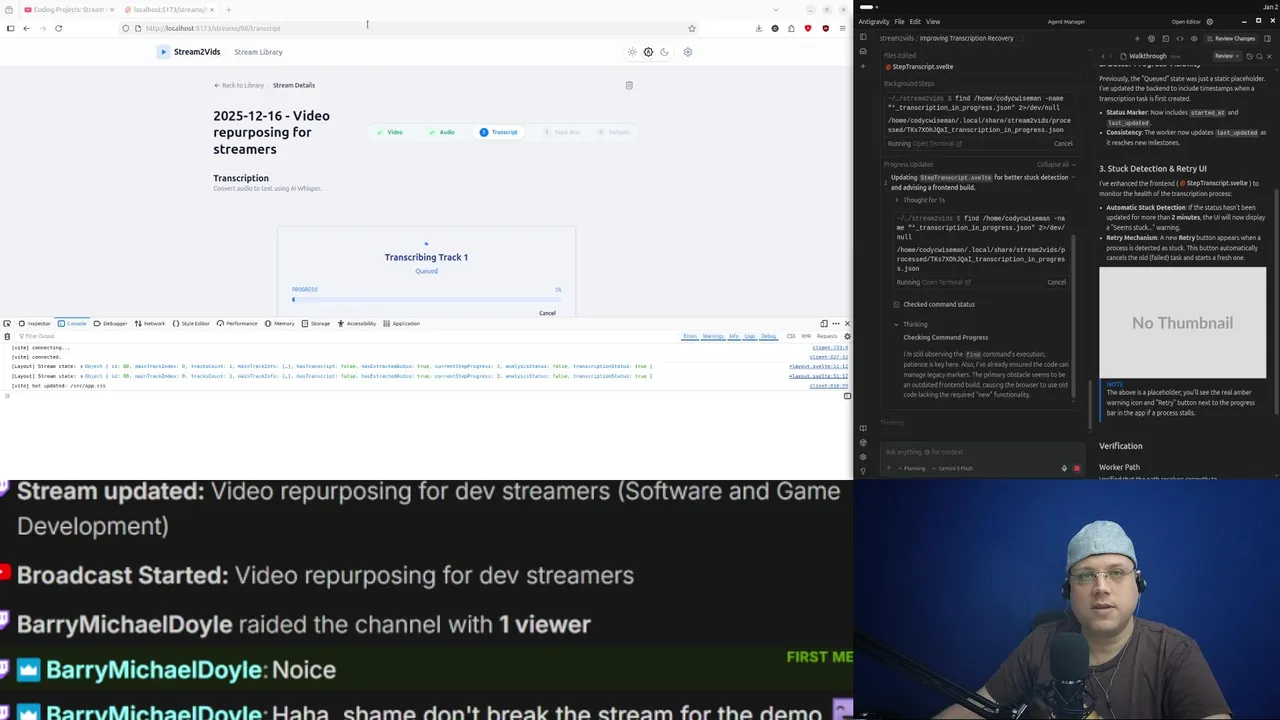Select the Transcript step in stepper
Screen dimensions: 1280x720
(x=498, y=132)
